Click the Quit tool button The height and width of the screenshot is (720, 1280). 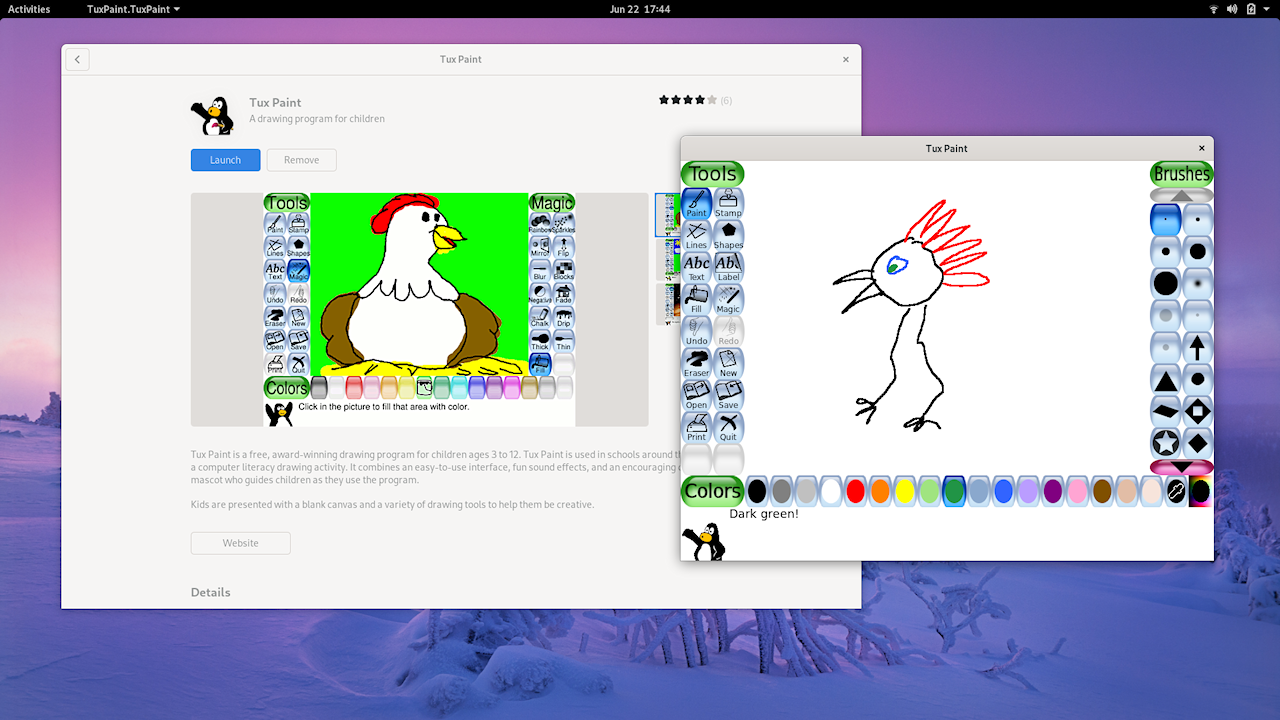coord(728,427)
